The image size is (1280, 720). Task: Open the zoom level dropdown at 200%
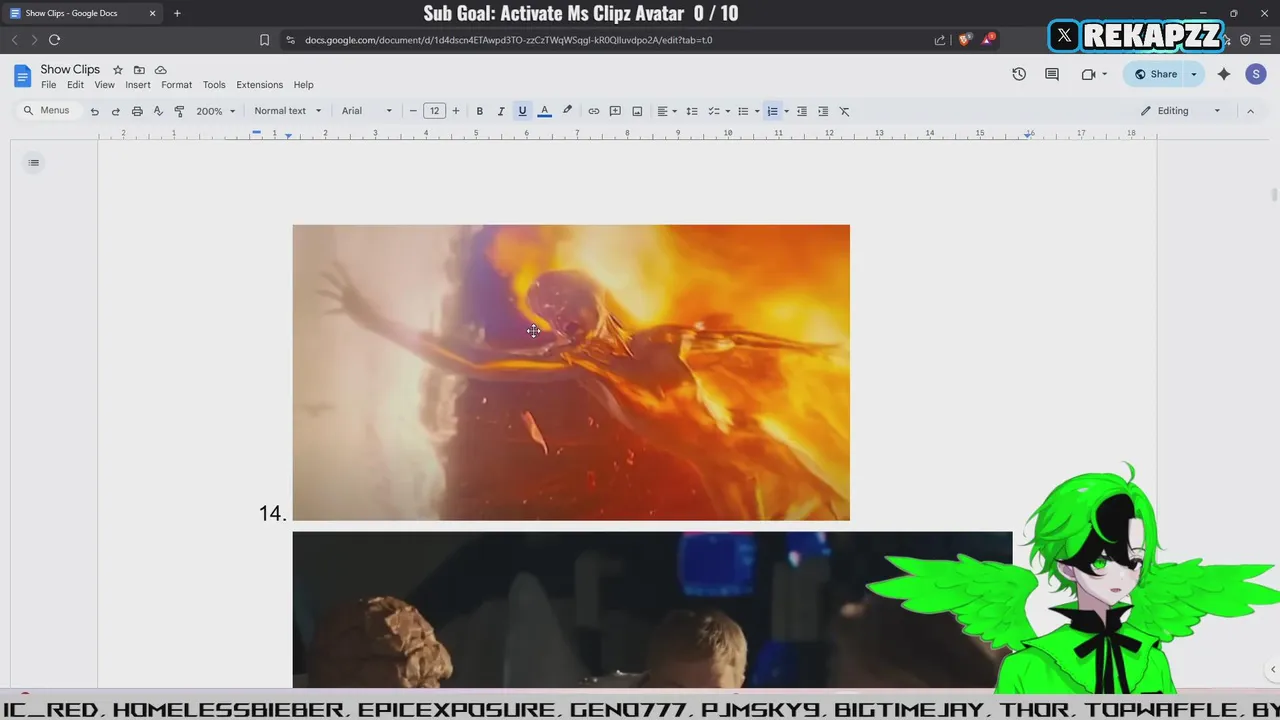coord(216,111)
